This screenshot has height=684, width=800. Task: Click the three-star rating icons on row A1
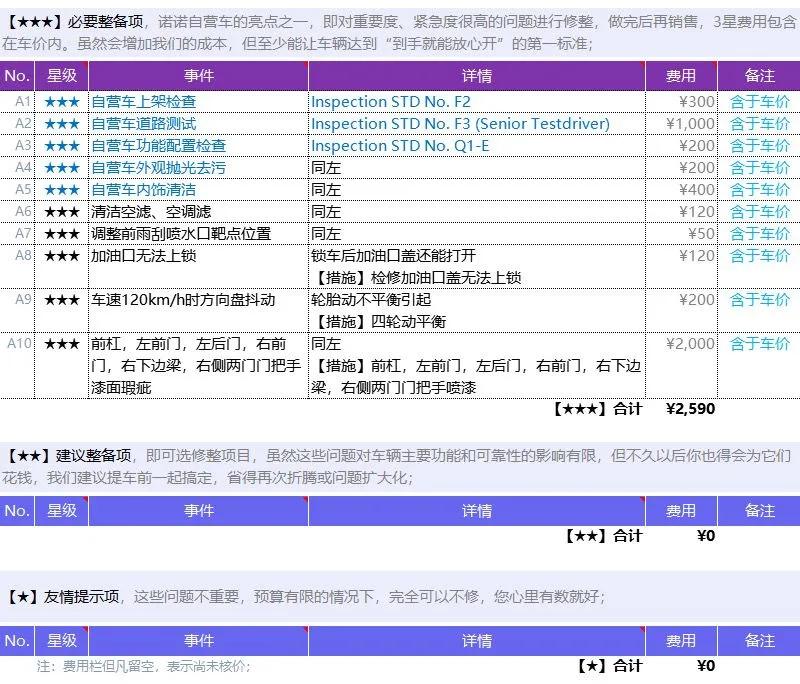(x=62, y=101)
